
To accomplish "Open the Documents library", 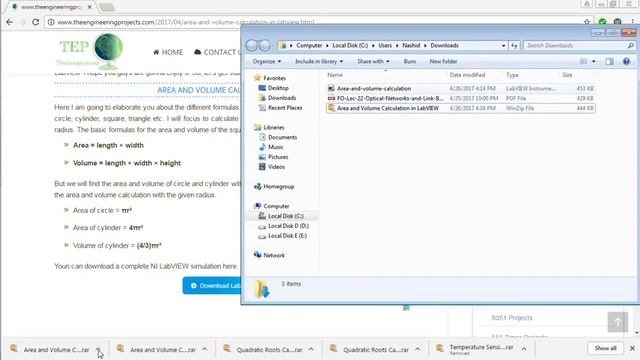I will pos(282,137).
